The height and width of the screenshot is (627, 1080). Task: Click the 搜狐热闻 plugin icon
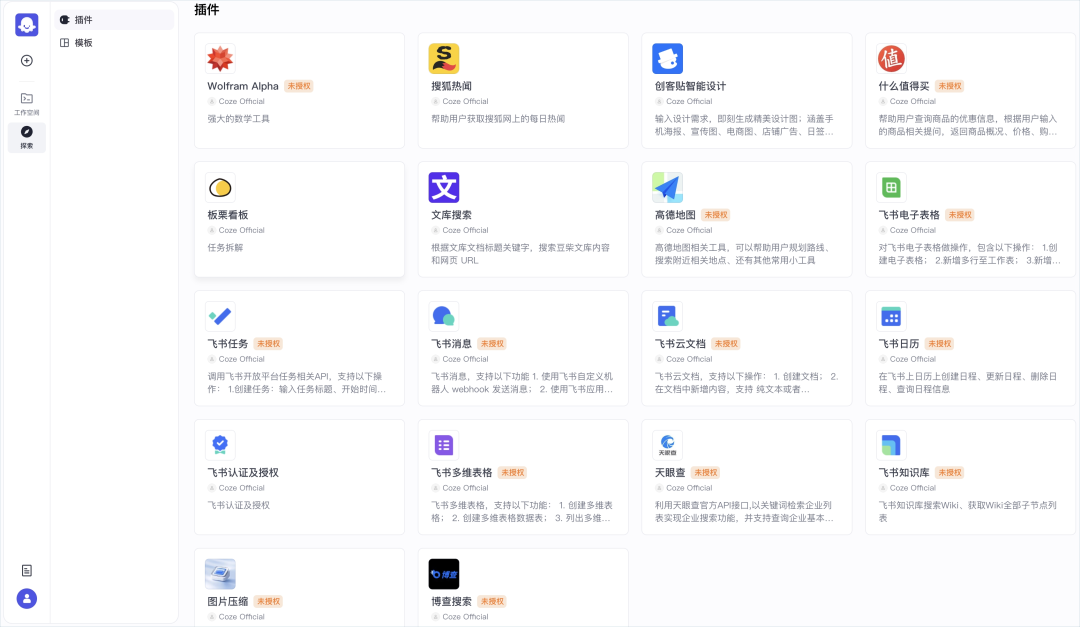pyautogui.click(x=444, y=58)
